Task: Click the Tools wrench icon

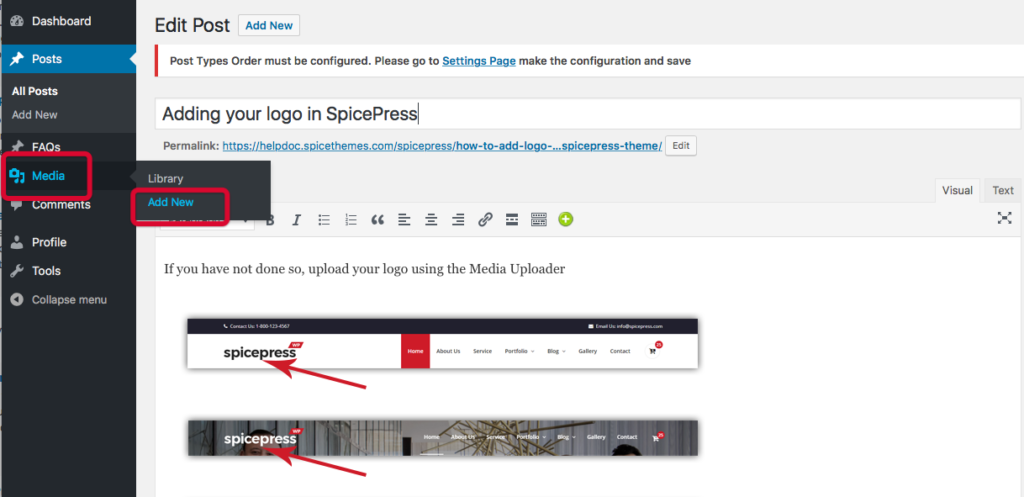Action: tap(17, 271)
